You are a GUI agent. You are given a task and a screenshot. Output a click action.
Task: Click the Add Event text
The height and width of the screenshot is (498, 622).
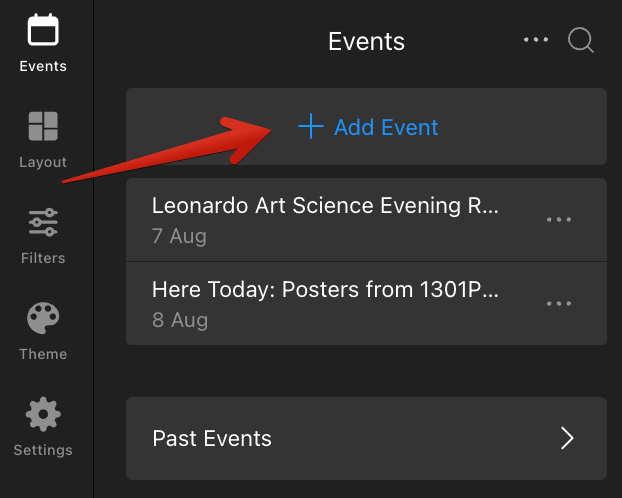(x=386, y=127)
